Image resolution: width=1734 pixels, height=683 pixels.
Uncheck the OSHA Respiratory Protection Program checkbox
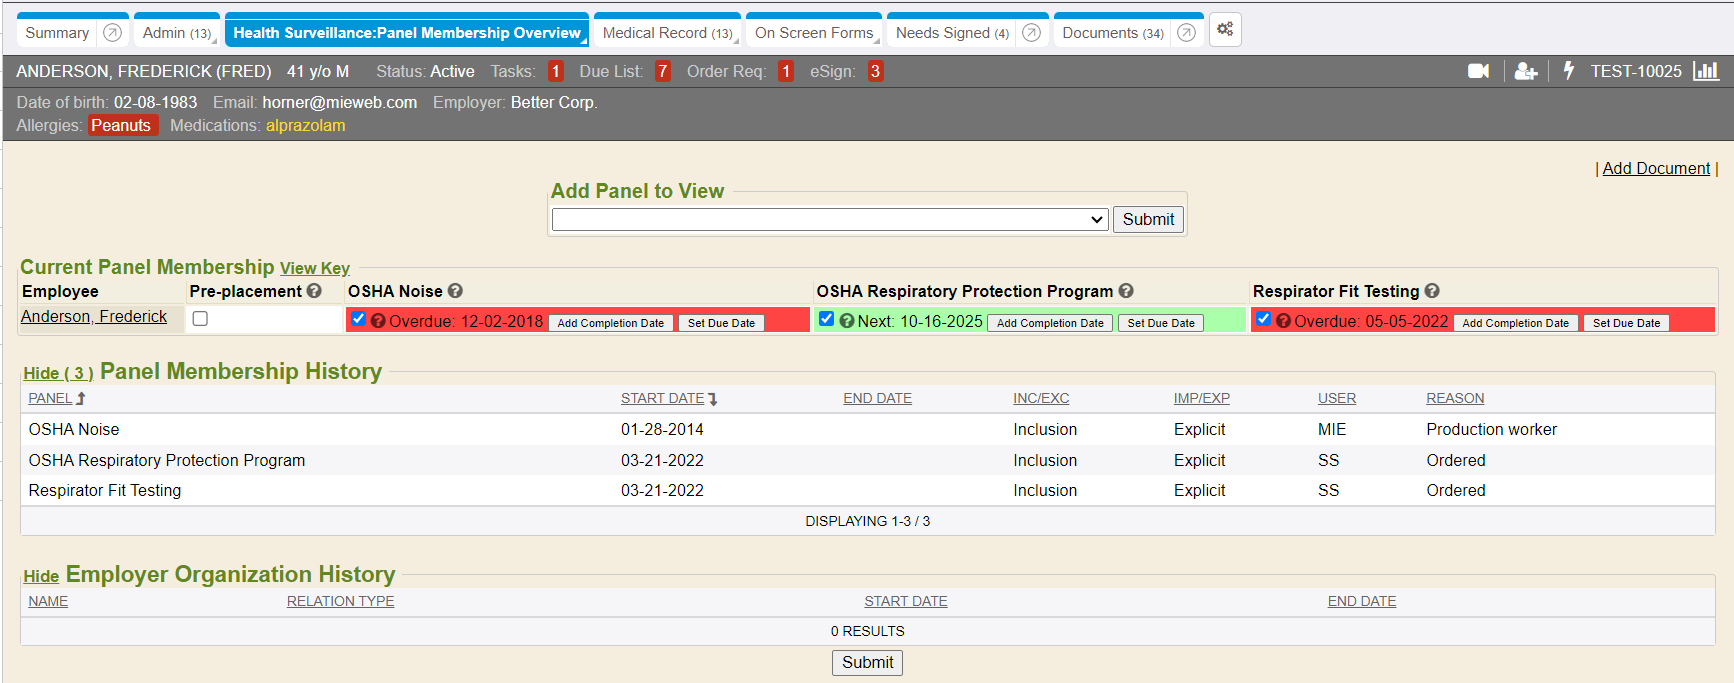point(826,319)
